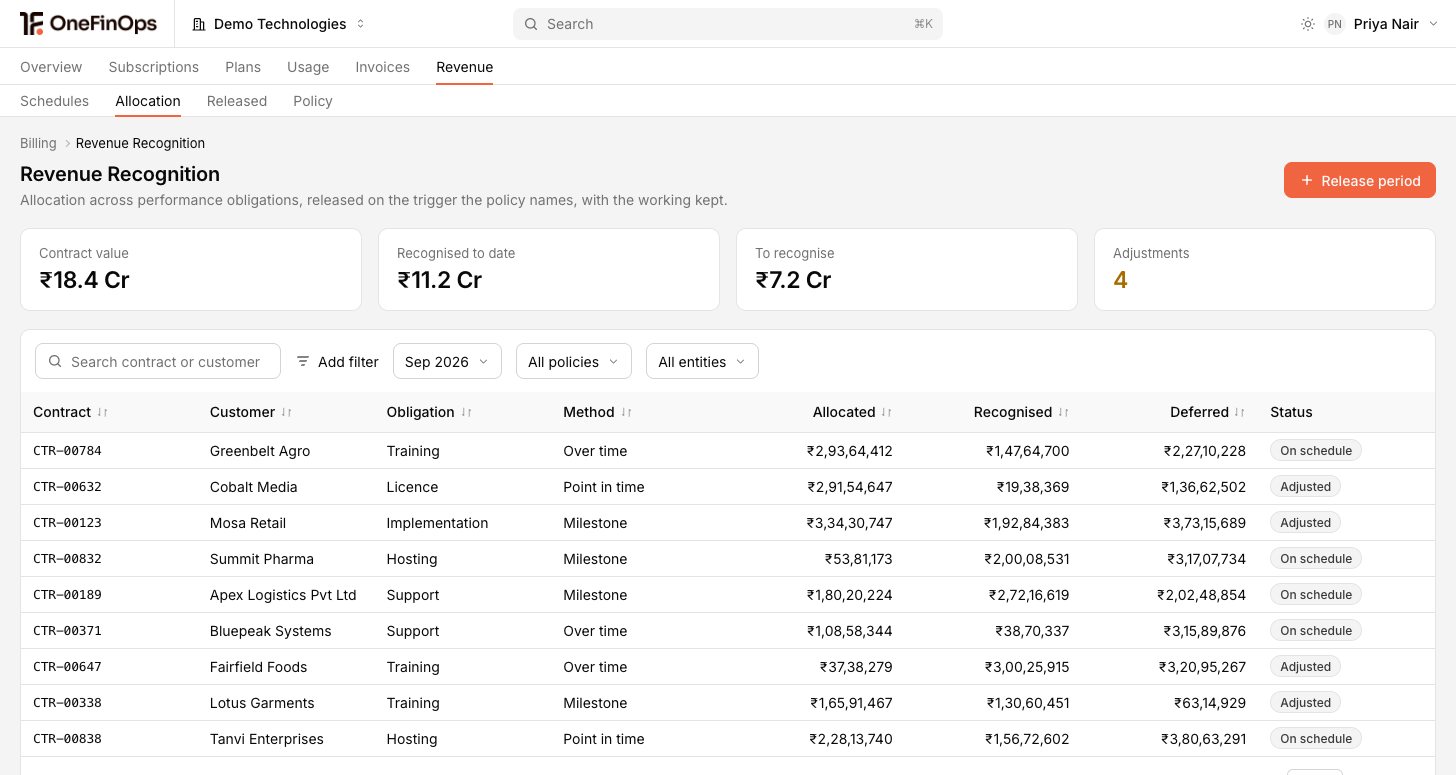Open the All entities dropdown
This screenshot has width=1456, height=775.
(x=702, y=362)
